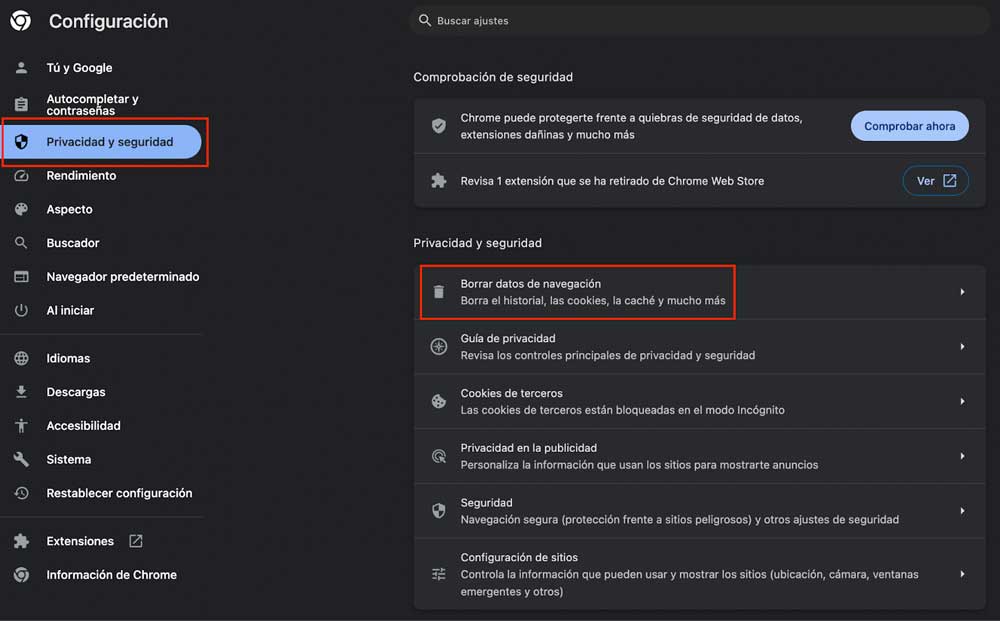This screenshot has width=1000, height=621.
Task: Open Configuración de sitios via its arrow
Action: tap(962, 574)
